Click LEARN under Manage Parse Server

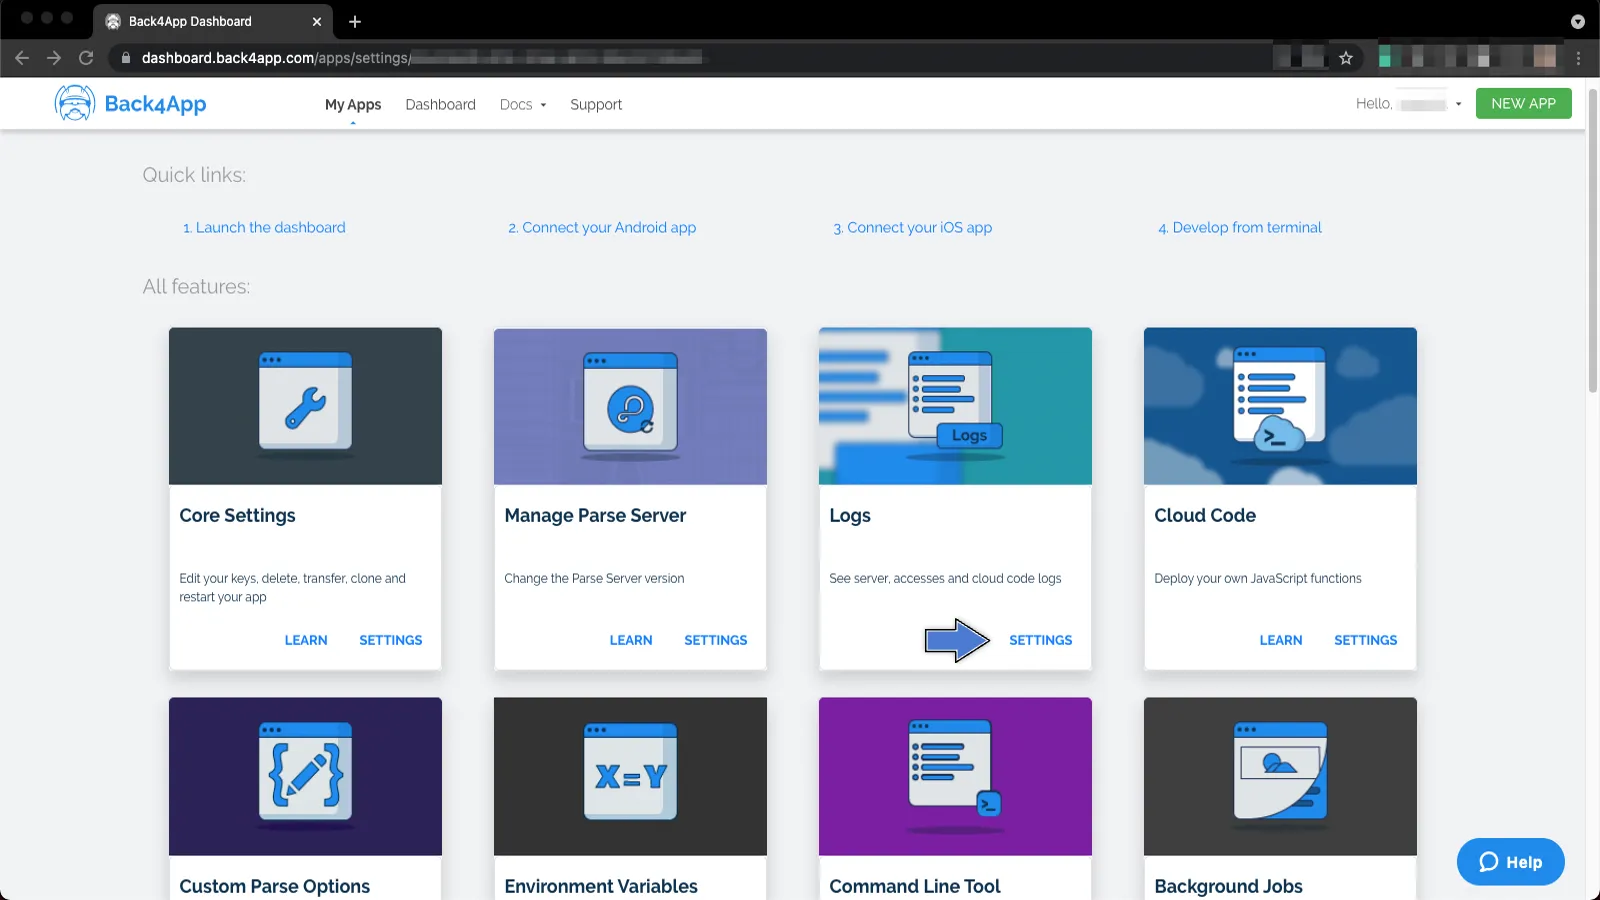[631, 640]
